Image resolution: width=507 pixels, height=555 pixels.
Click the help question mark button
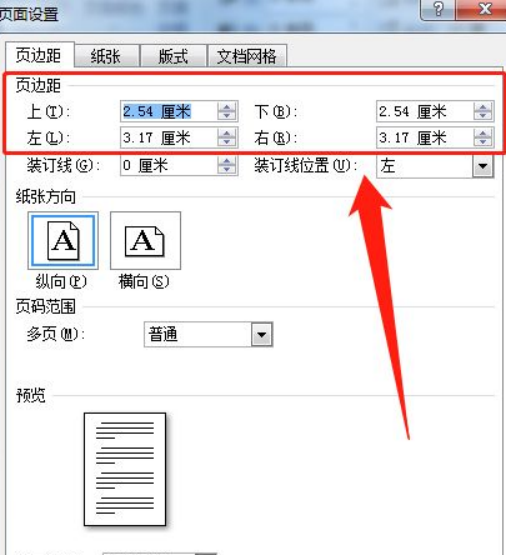coord(438,9)
